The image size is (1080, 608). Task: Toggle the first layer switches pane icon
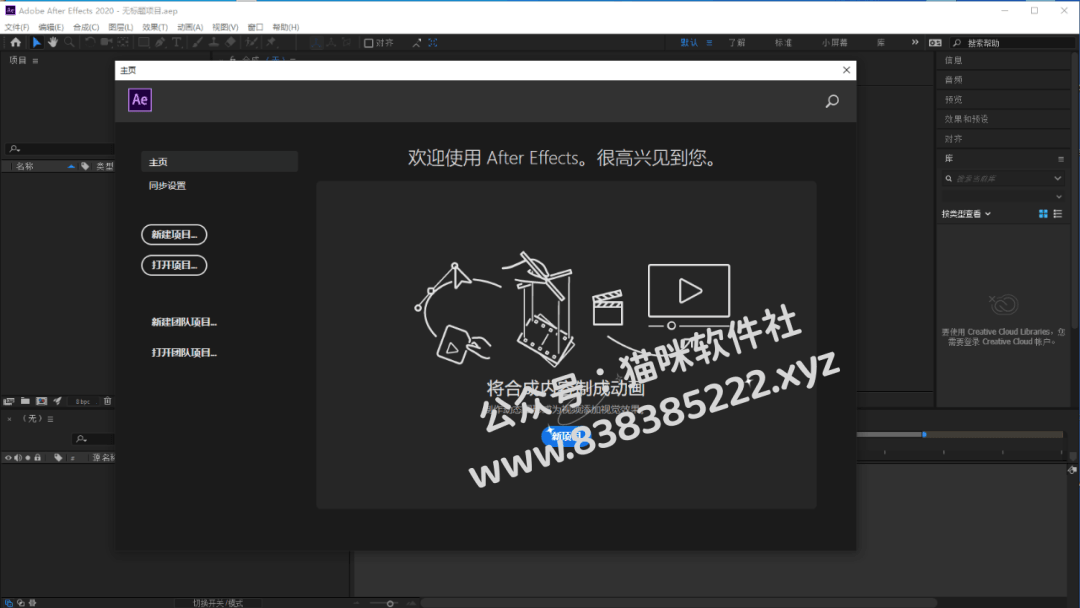(9, 603)
